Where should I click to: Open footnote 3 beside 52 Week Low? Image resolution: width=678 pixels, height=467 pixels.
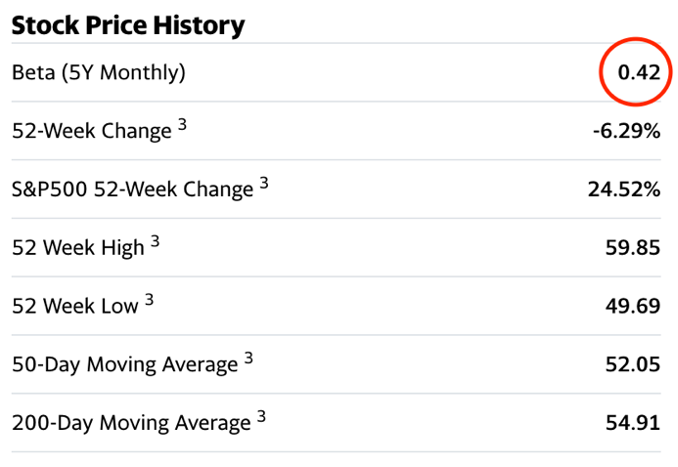[x=149, y=299]
